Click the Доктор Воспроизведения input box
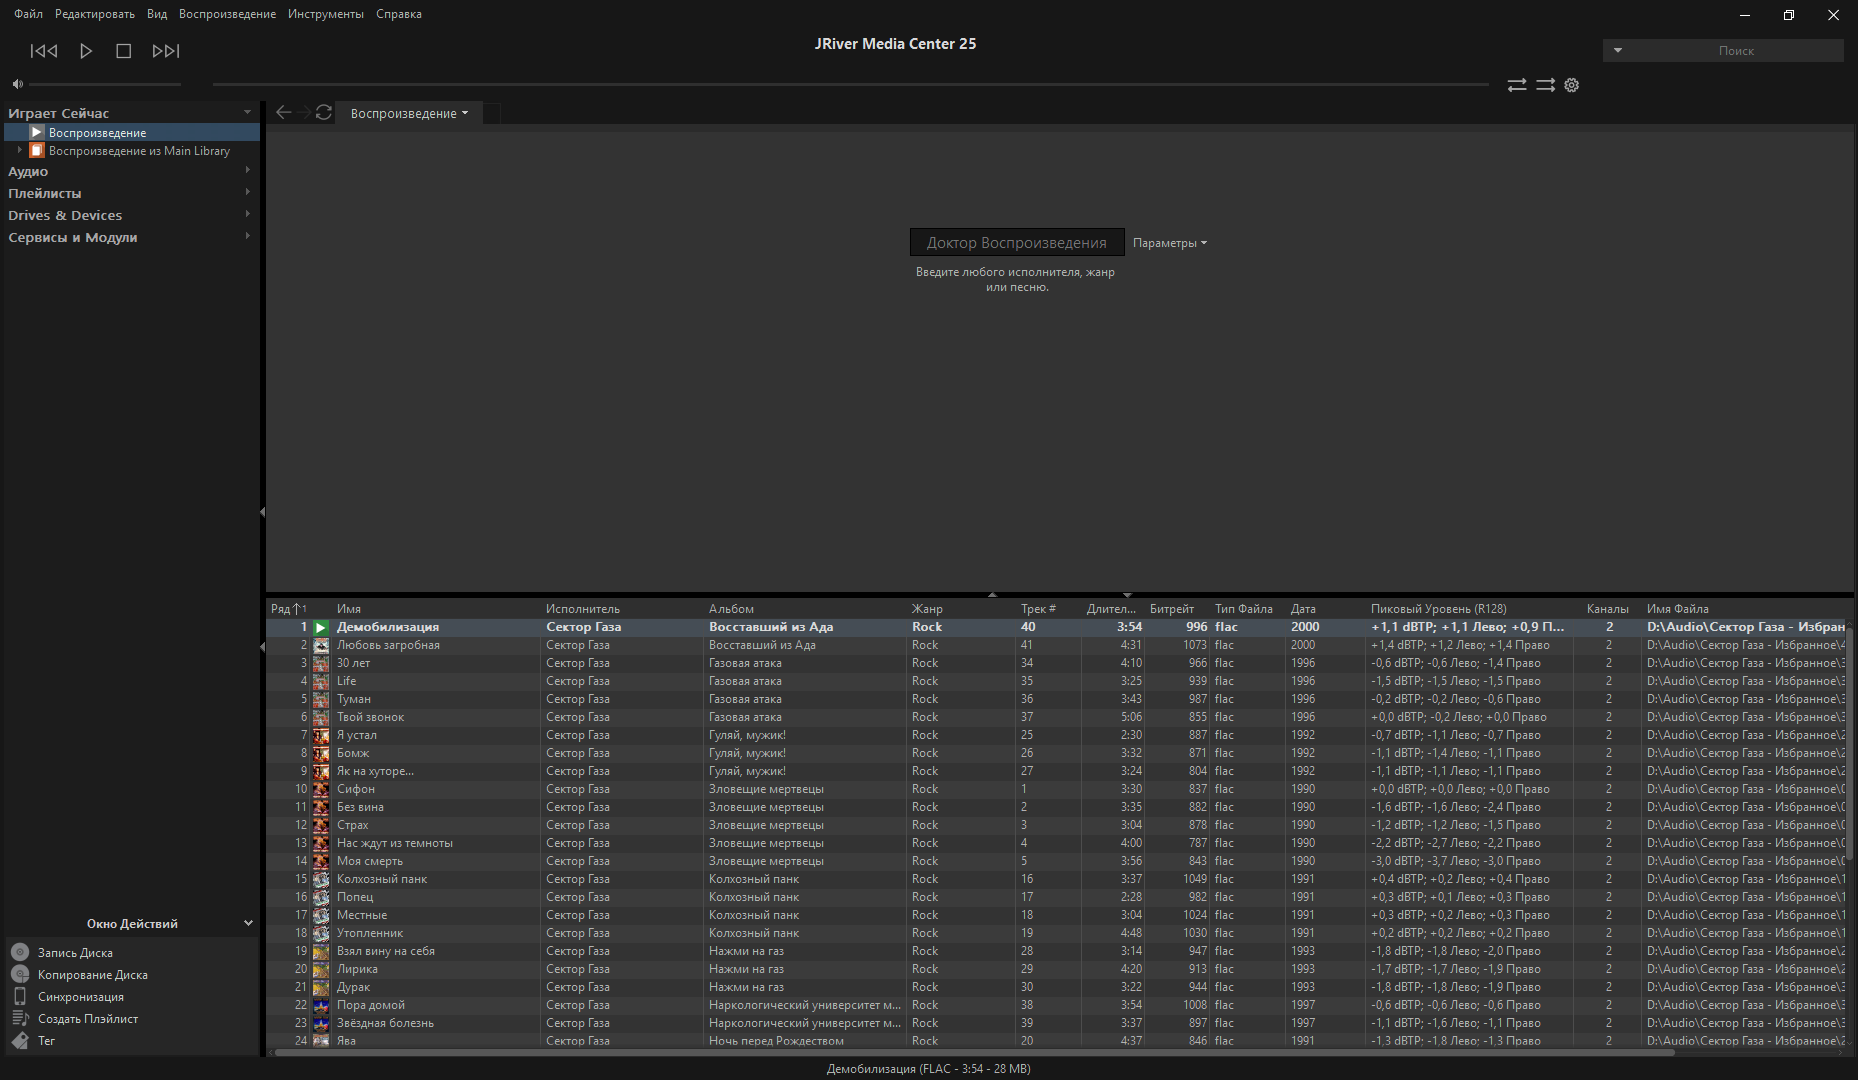1858x1080 pixels. coord(1017,242)
